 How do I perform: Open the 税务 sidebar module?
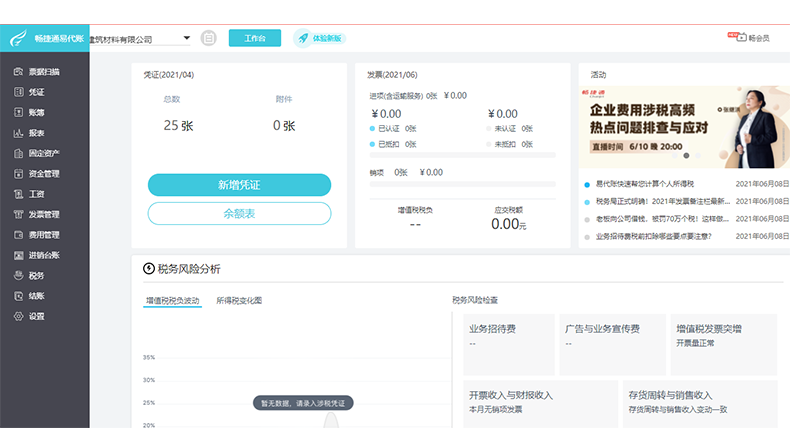point(36,275)
